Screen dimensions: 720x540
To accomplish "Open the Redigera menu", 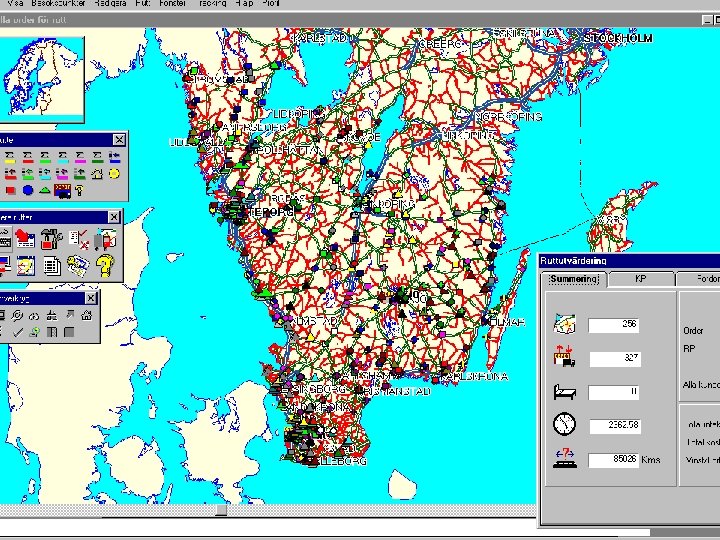I will pos(110,3).
